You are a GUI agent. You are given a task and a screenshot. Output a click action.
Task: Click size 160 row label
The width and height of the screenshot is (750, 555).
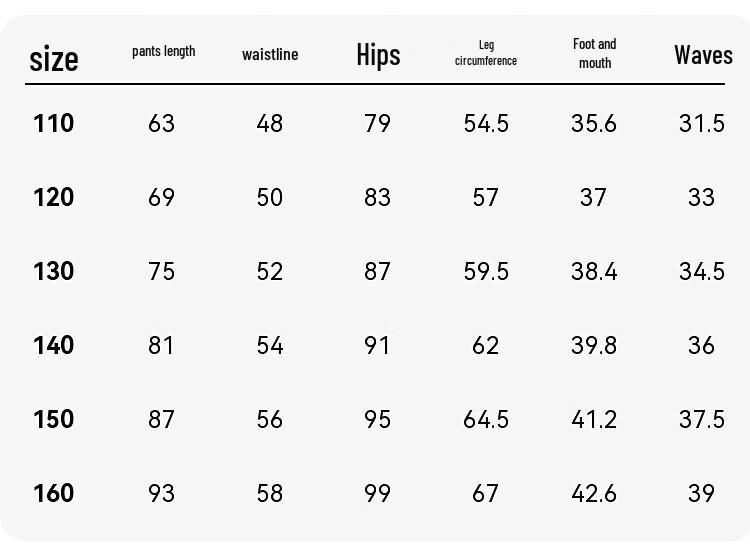click(x=54, y=493)
